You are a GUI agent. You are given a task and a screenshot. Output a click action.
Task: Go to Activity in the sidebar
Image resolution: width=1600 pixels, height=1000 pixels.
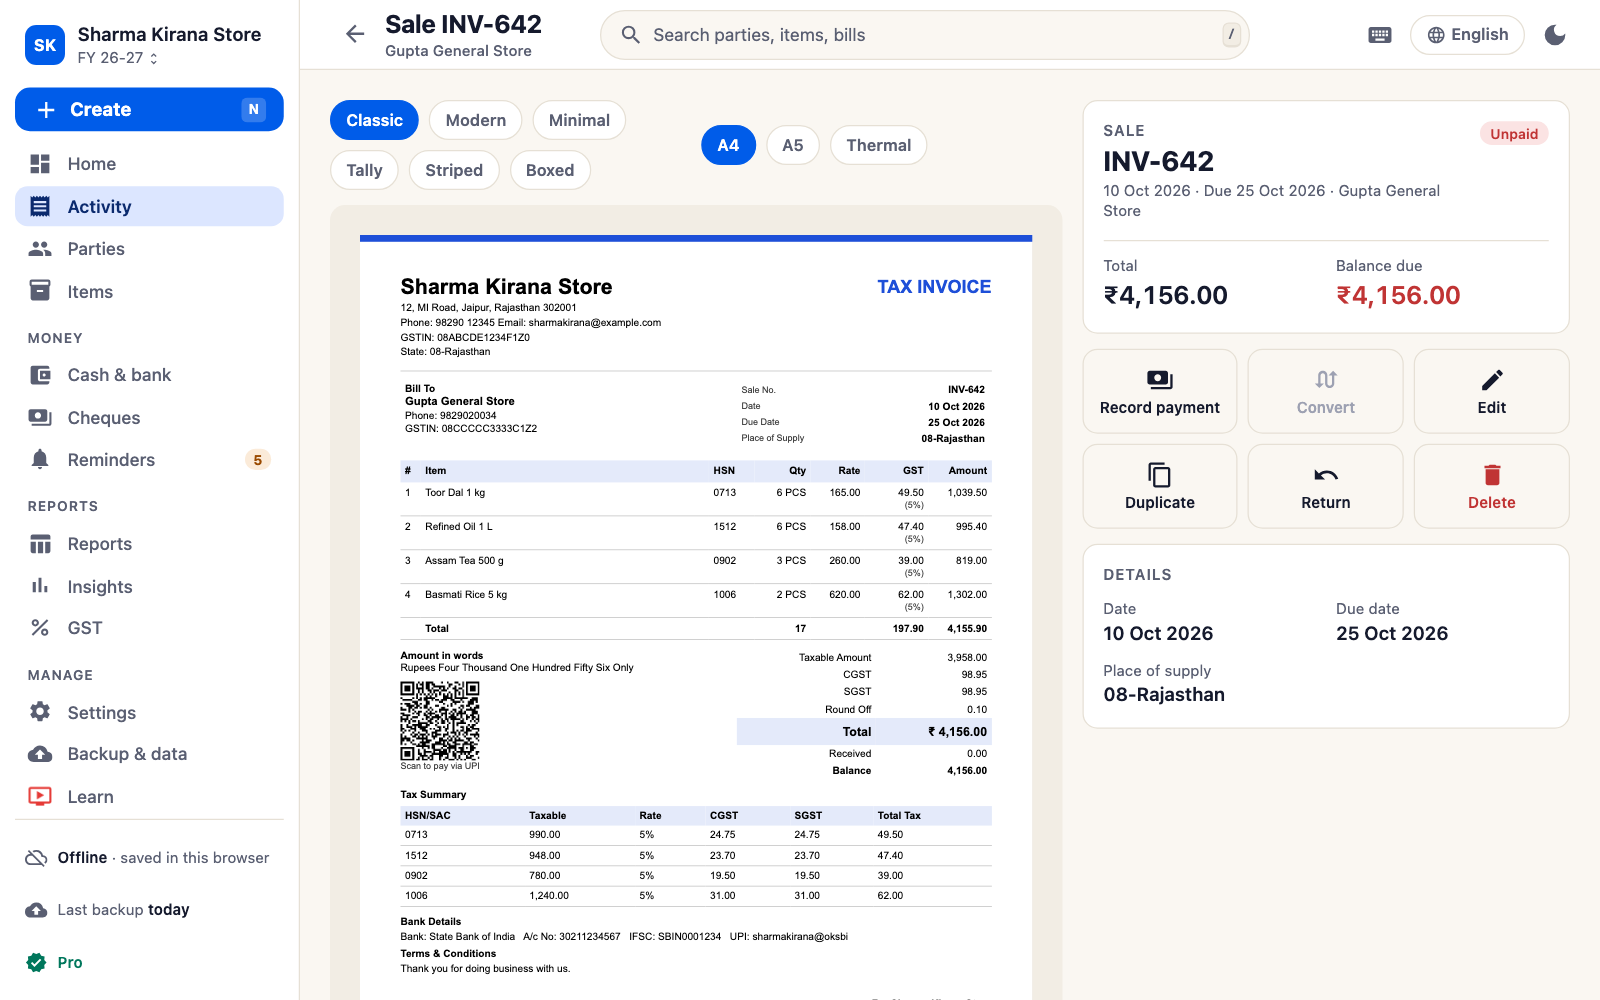(x=149, y=206)
